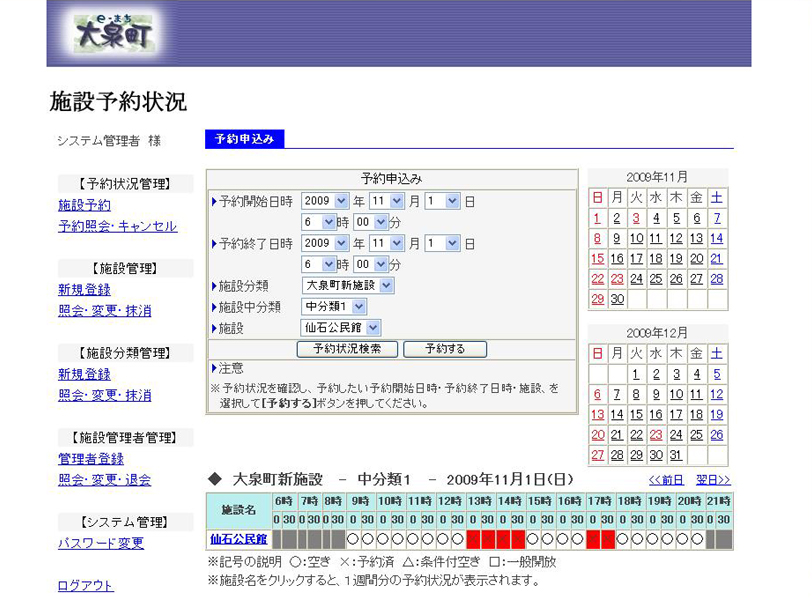Open the end hour 6 dropdown

coord(318,264)
